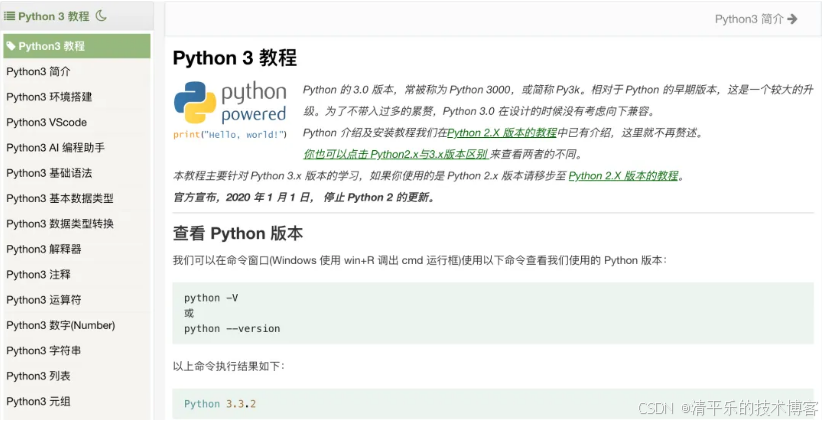Open Python3 数字(Number) chapter
The width and height of the screenshot is (830, 424).
coord(61,326)
